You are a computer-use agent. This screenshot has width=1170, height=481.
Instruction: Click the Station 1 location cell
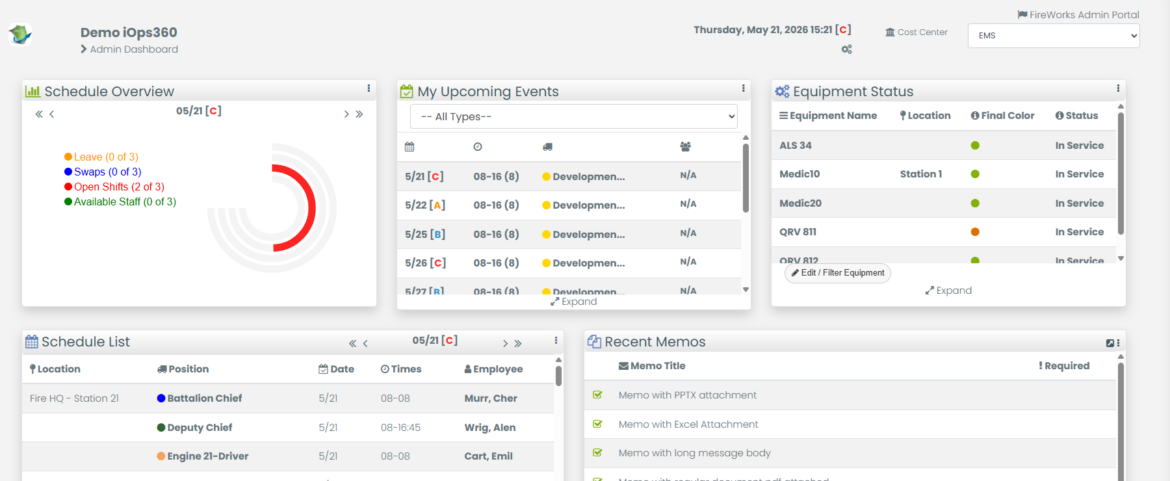(922, 174)
